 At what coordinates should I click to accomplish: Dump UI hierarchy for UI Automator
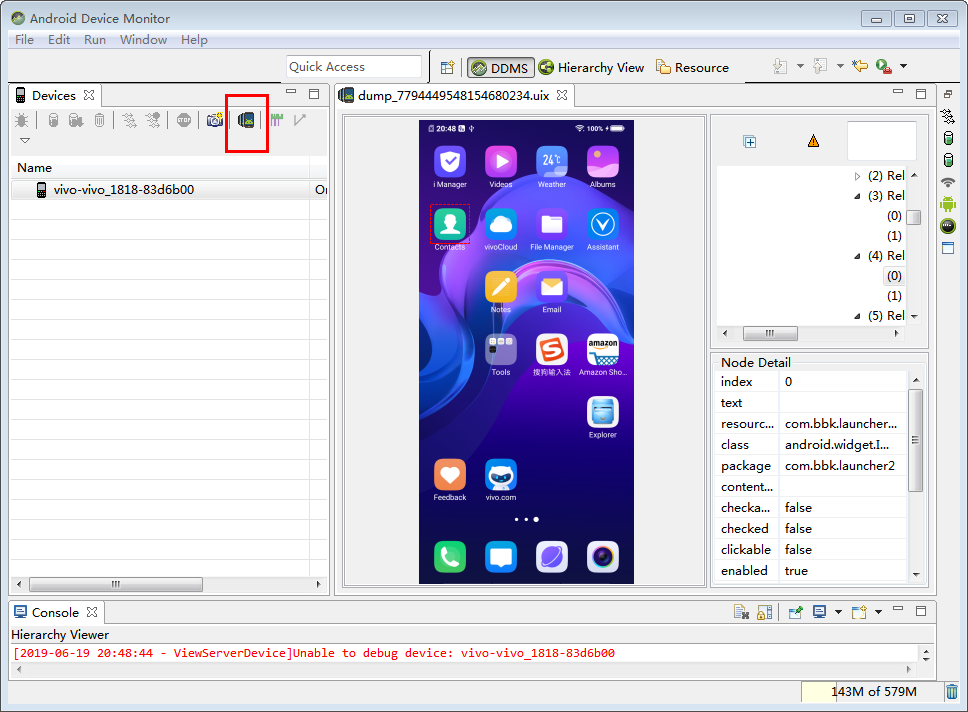[246, 120]
